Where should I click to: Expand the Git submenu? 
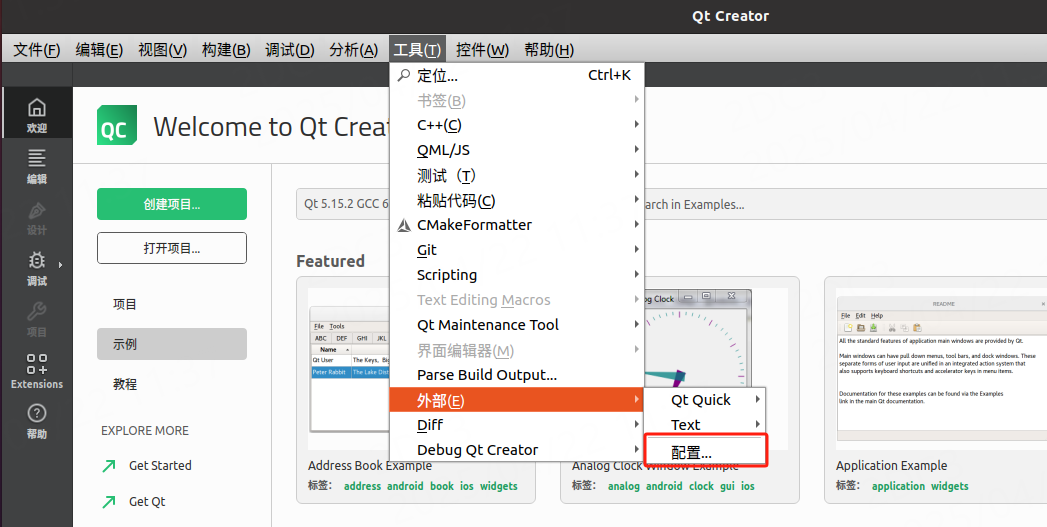(x=517, y=250)
